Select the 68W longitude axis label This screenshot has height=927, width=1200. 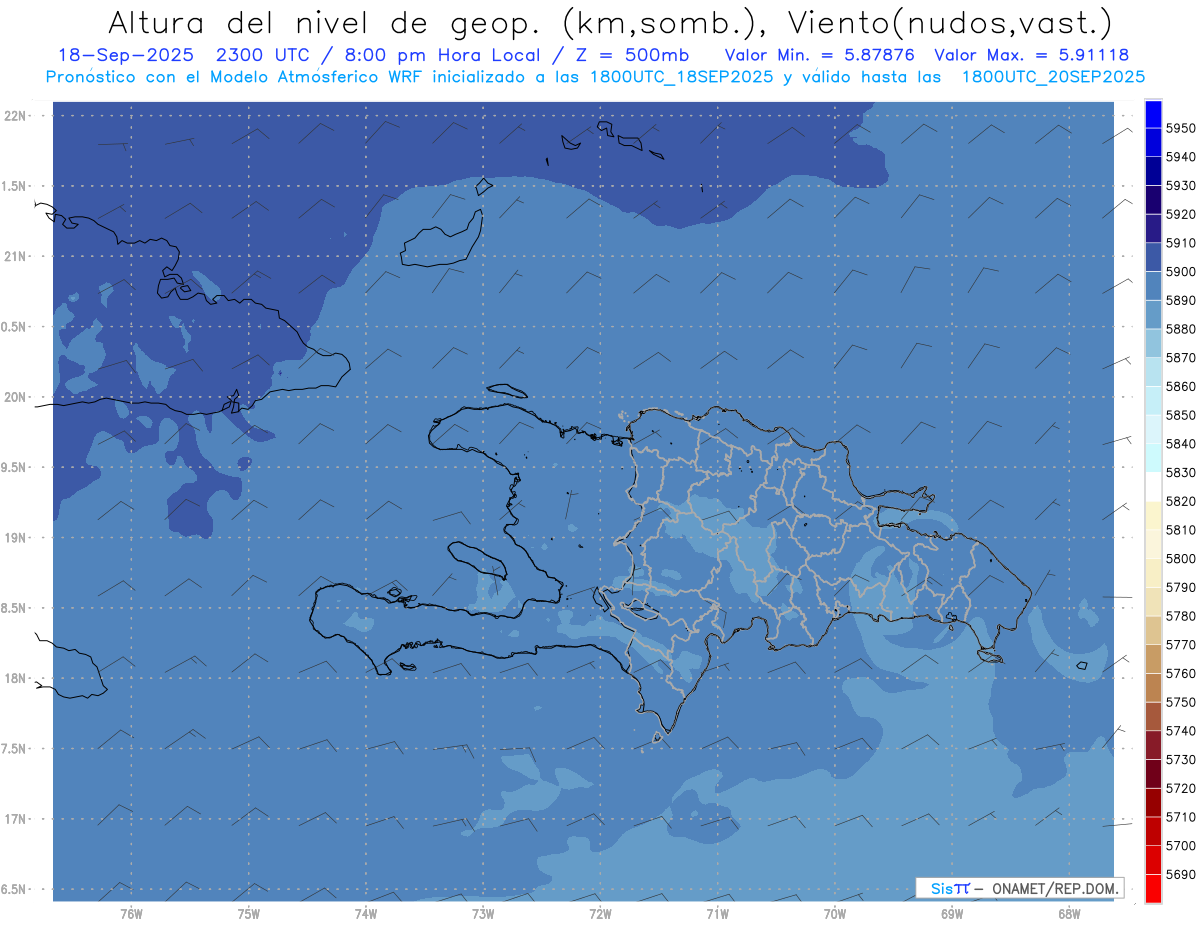tap(1068, 913)
